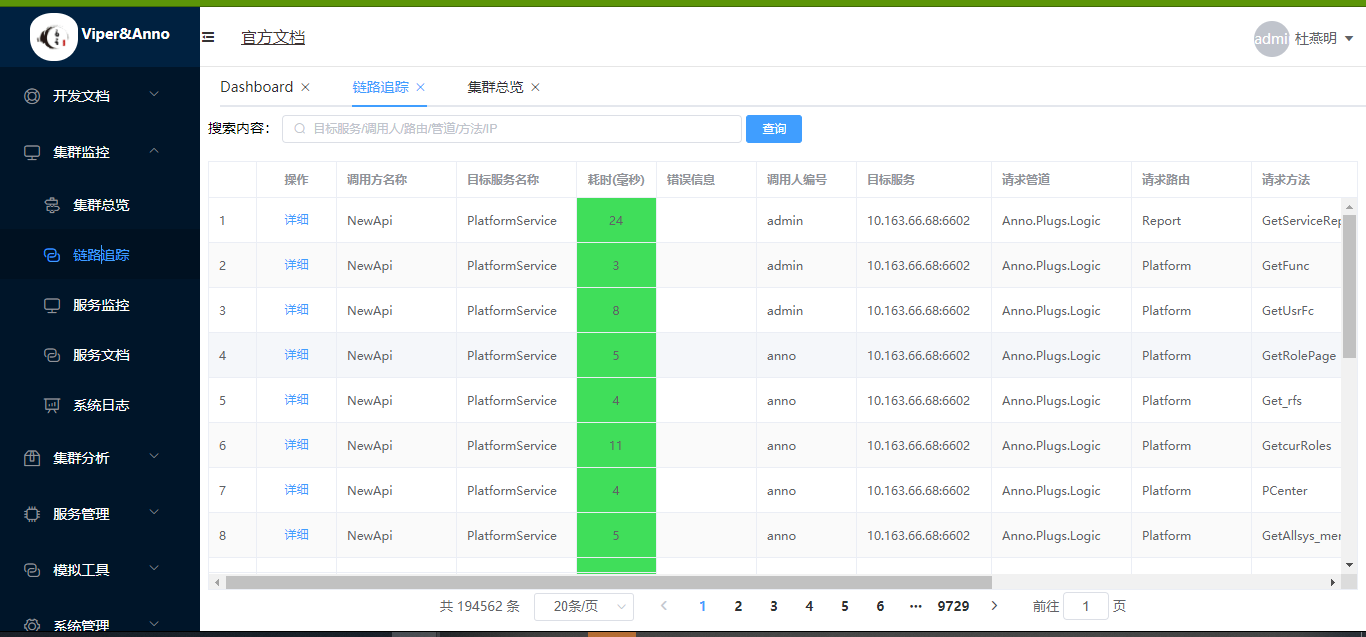Click the 查询 button

[x=774, y=129]
